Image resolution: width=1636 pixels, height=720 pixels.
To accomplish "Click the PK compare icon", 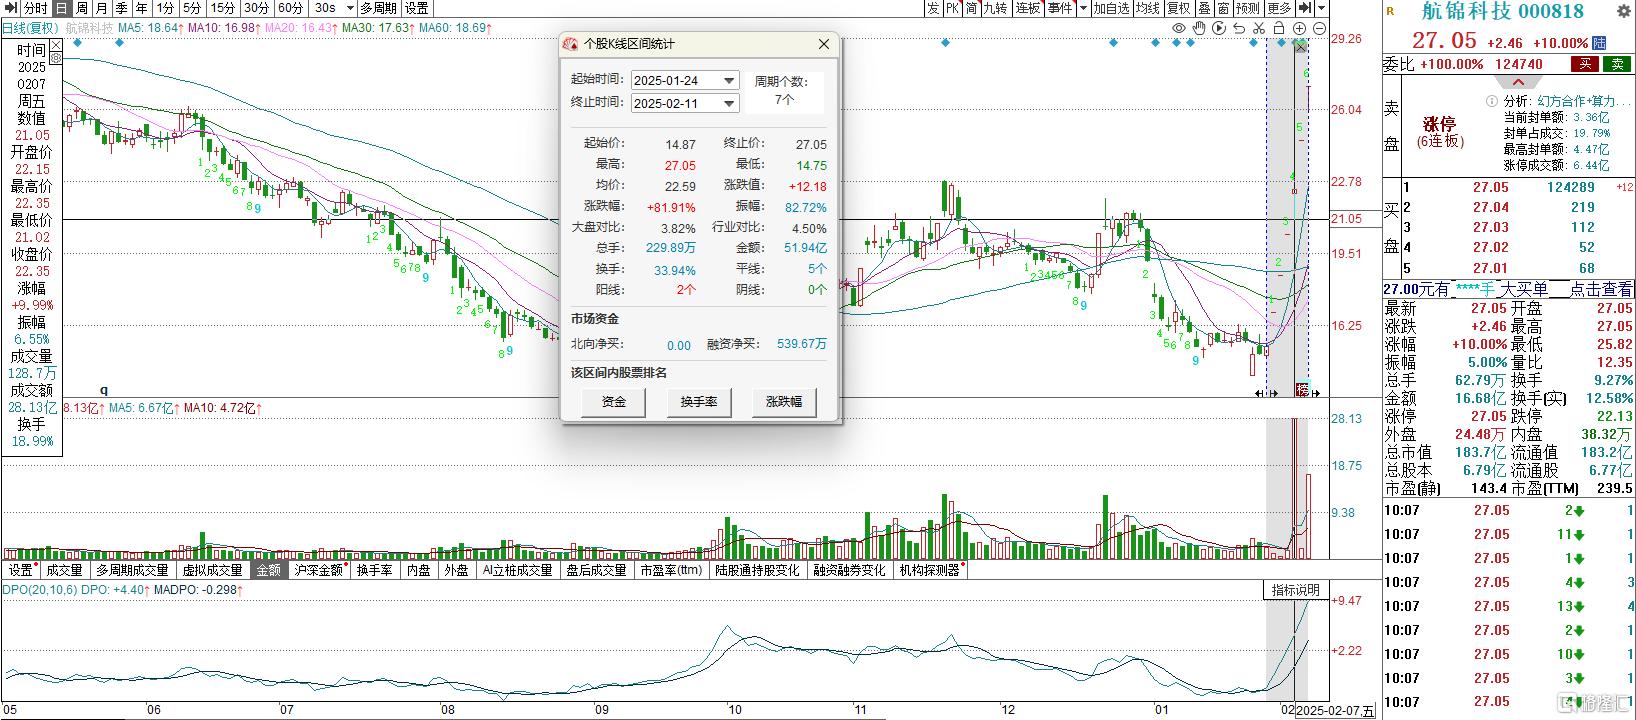I will pos(952,8).
